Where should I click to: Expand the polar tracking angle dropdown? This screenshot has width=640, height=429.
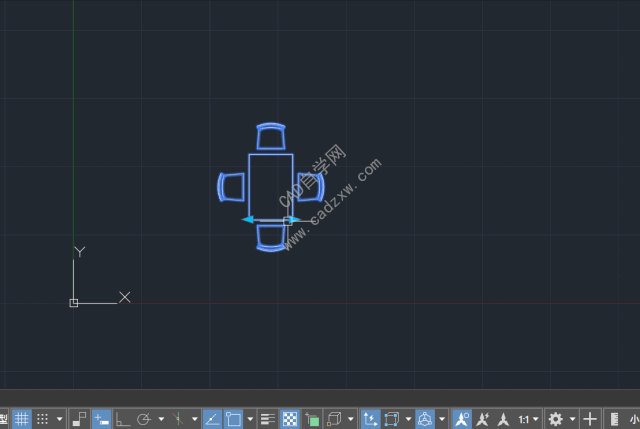161,419
